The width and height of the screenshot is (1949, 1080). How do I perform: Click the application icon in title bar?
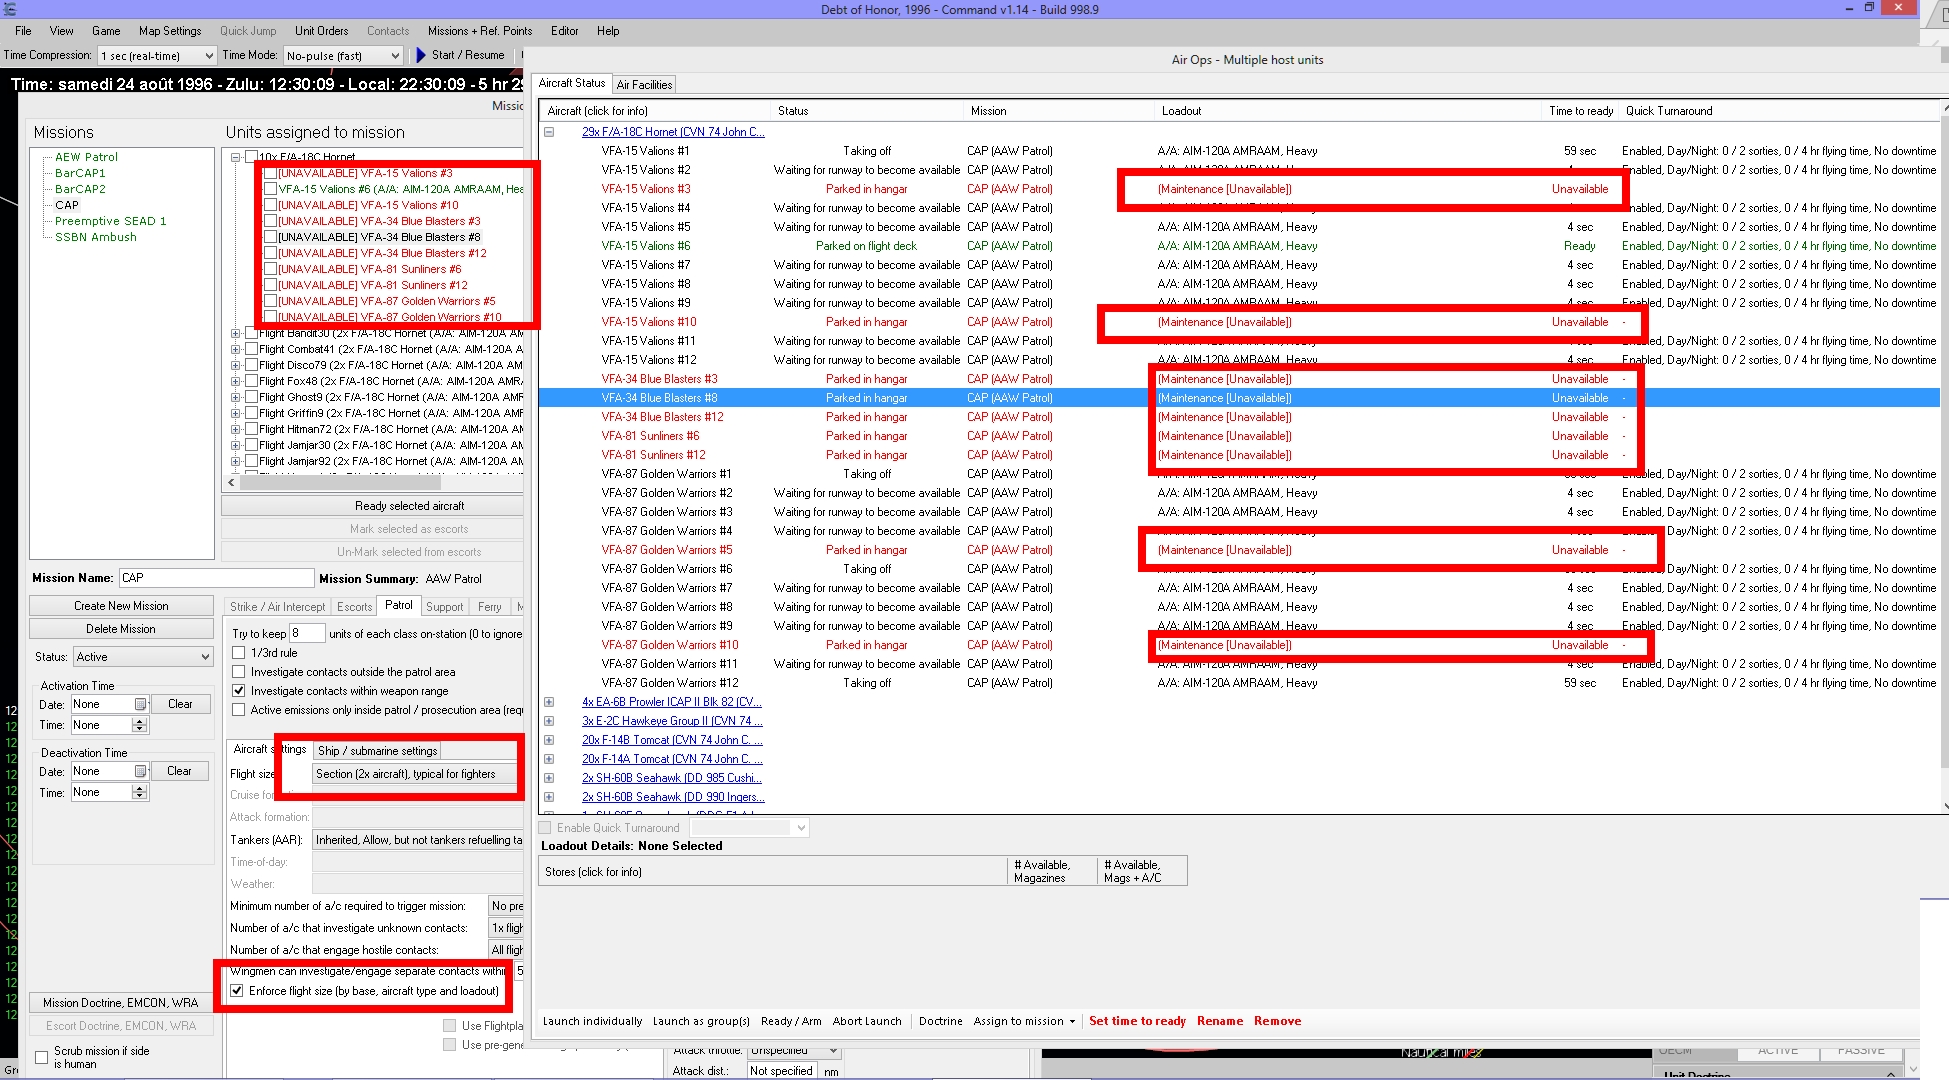point(10,9)
